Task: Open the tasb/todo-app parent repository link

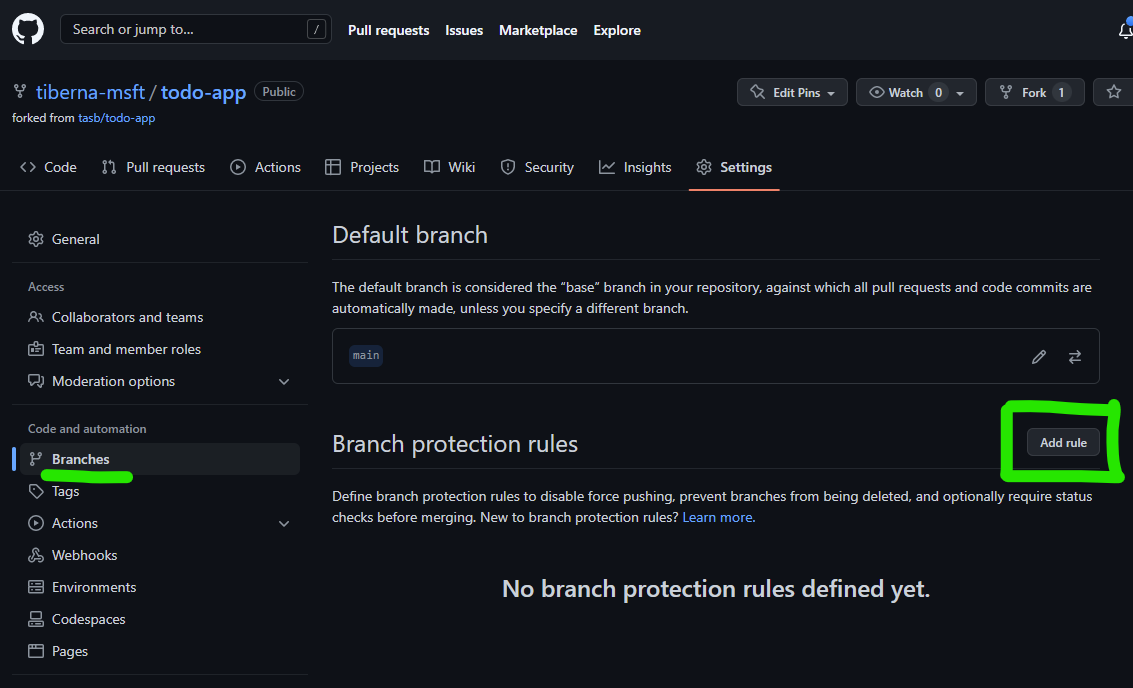Action: pos(116,118)
